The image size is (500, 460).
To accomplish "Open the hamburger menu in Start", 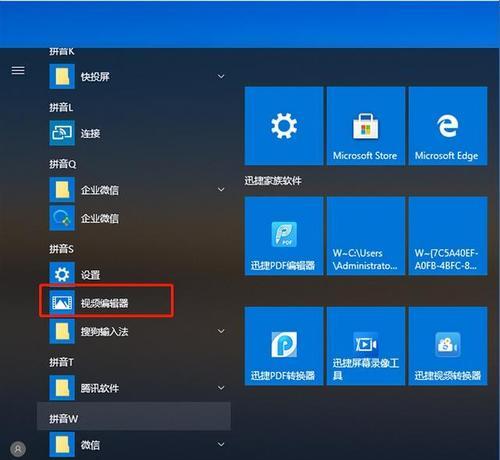I will (x=18, y=70).
